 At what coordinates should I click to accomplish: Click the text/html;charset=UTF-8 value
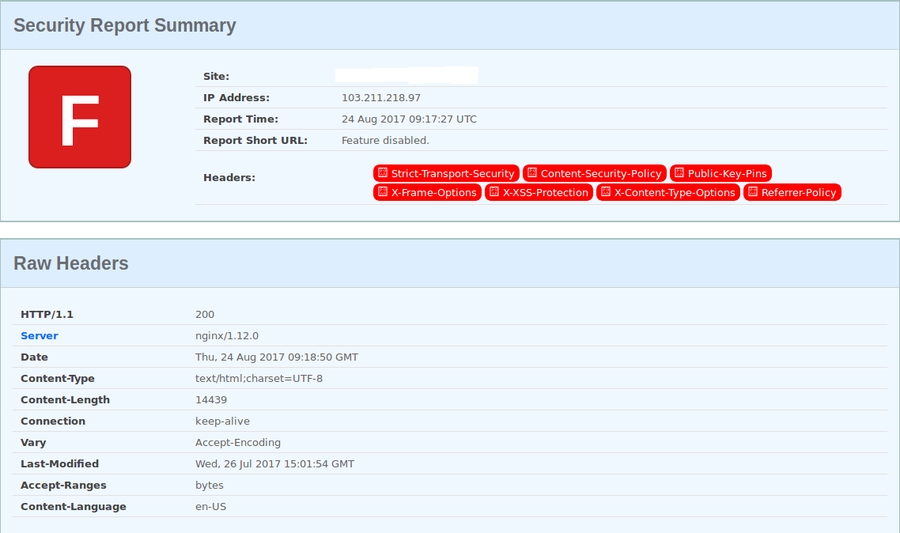pyautogui.click(x=259, y=379)
